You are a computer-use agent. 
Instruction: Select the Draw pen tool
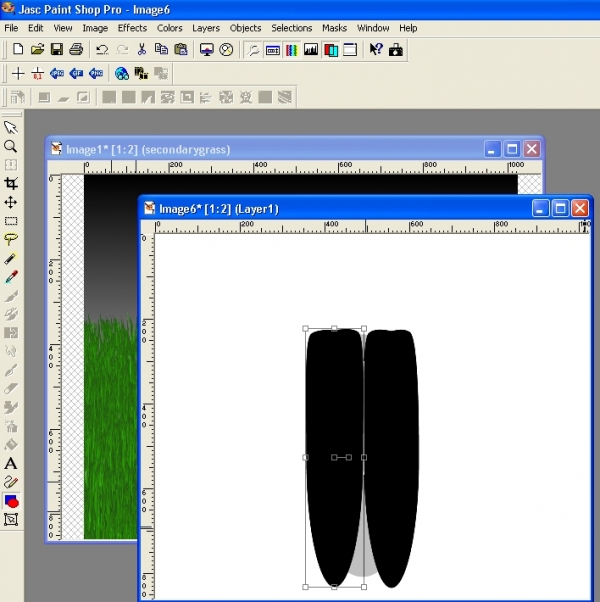[11, 482]
